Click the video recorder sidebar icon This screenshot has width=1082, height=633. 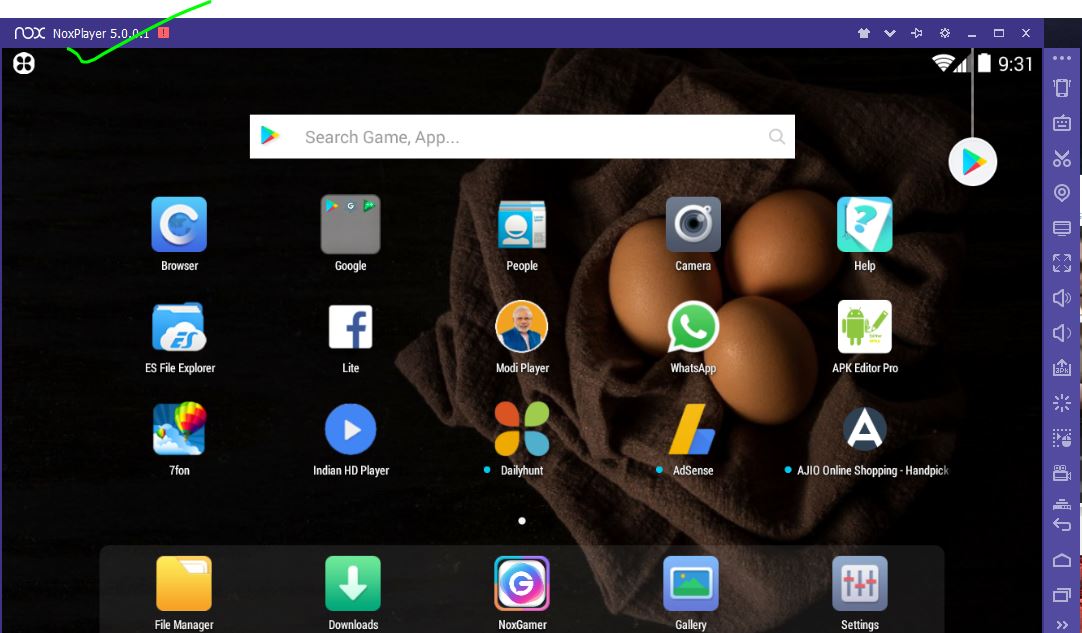[x=1061, y=473]
